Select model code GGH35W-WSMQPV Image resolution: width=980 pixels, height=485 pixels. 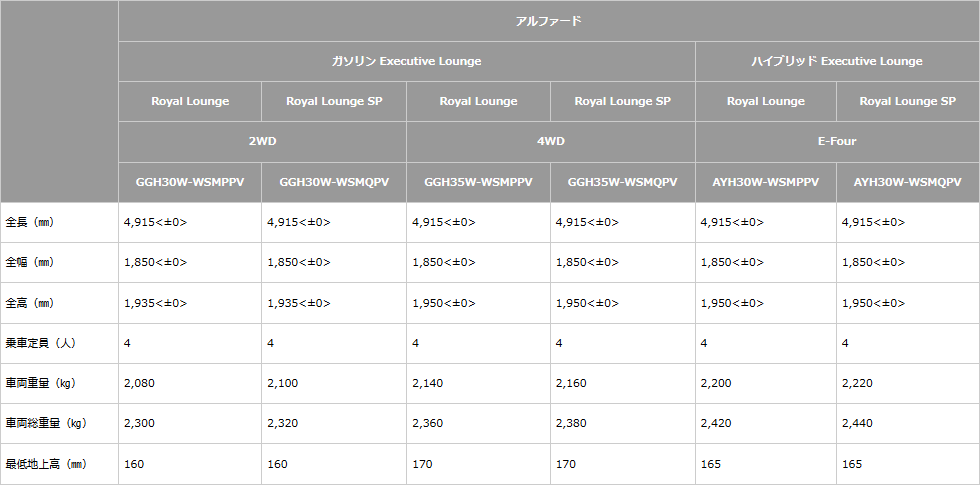622,182
